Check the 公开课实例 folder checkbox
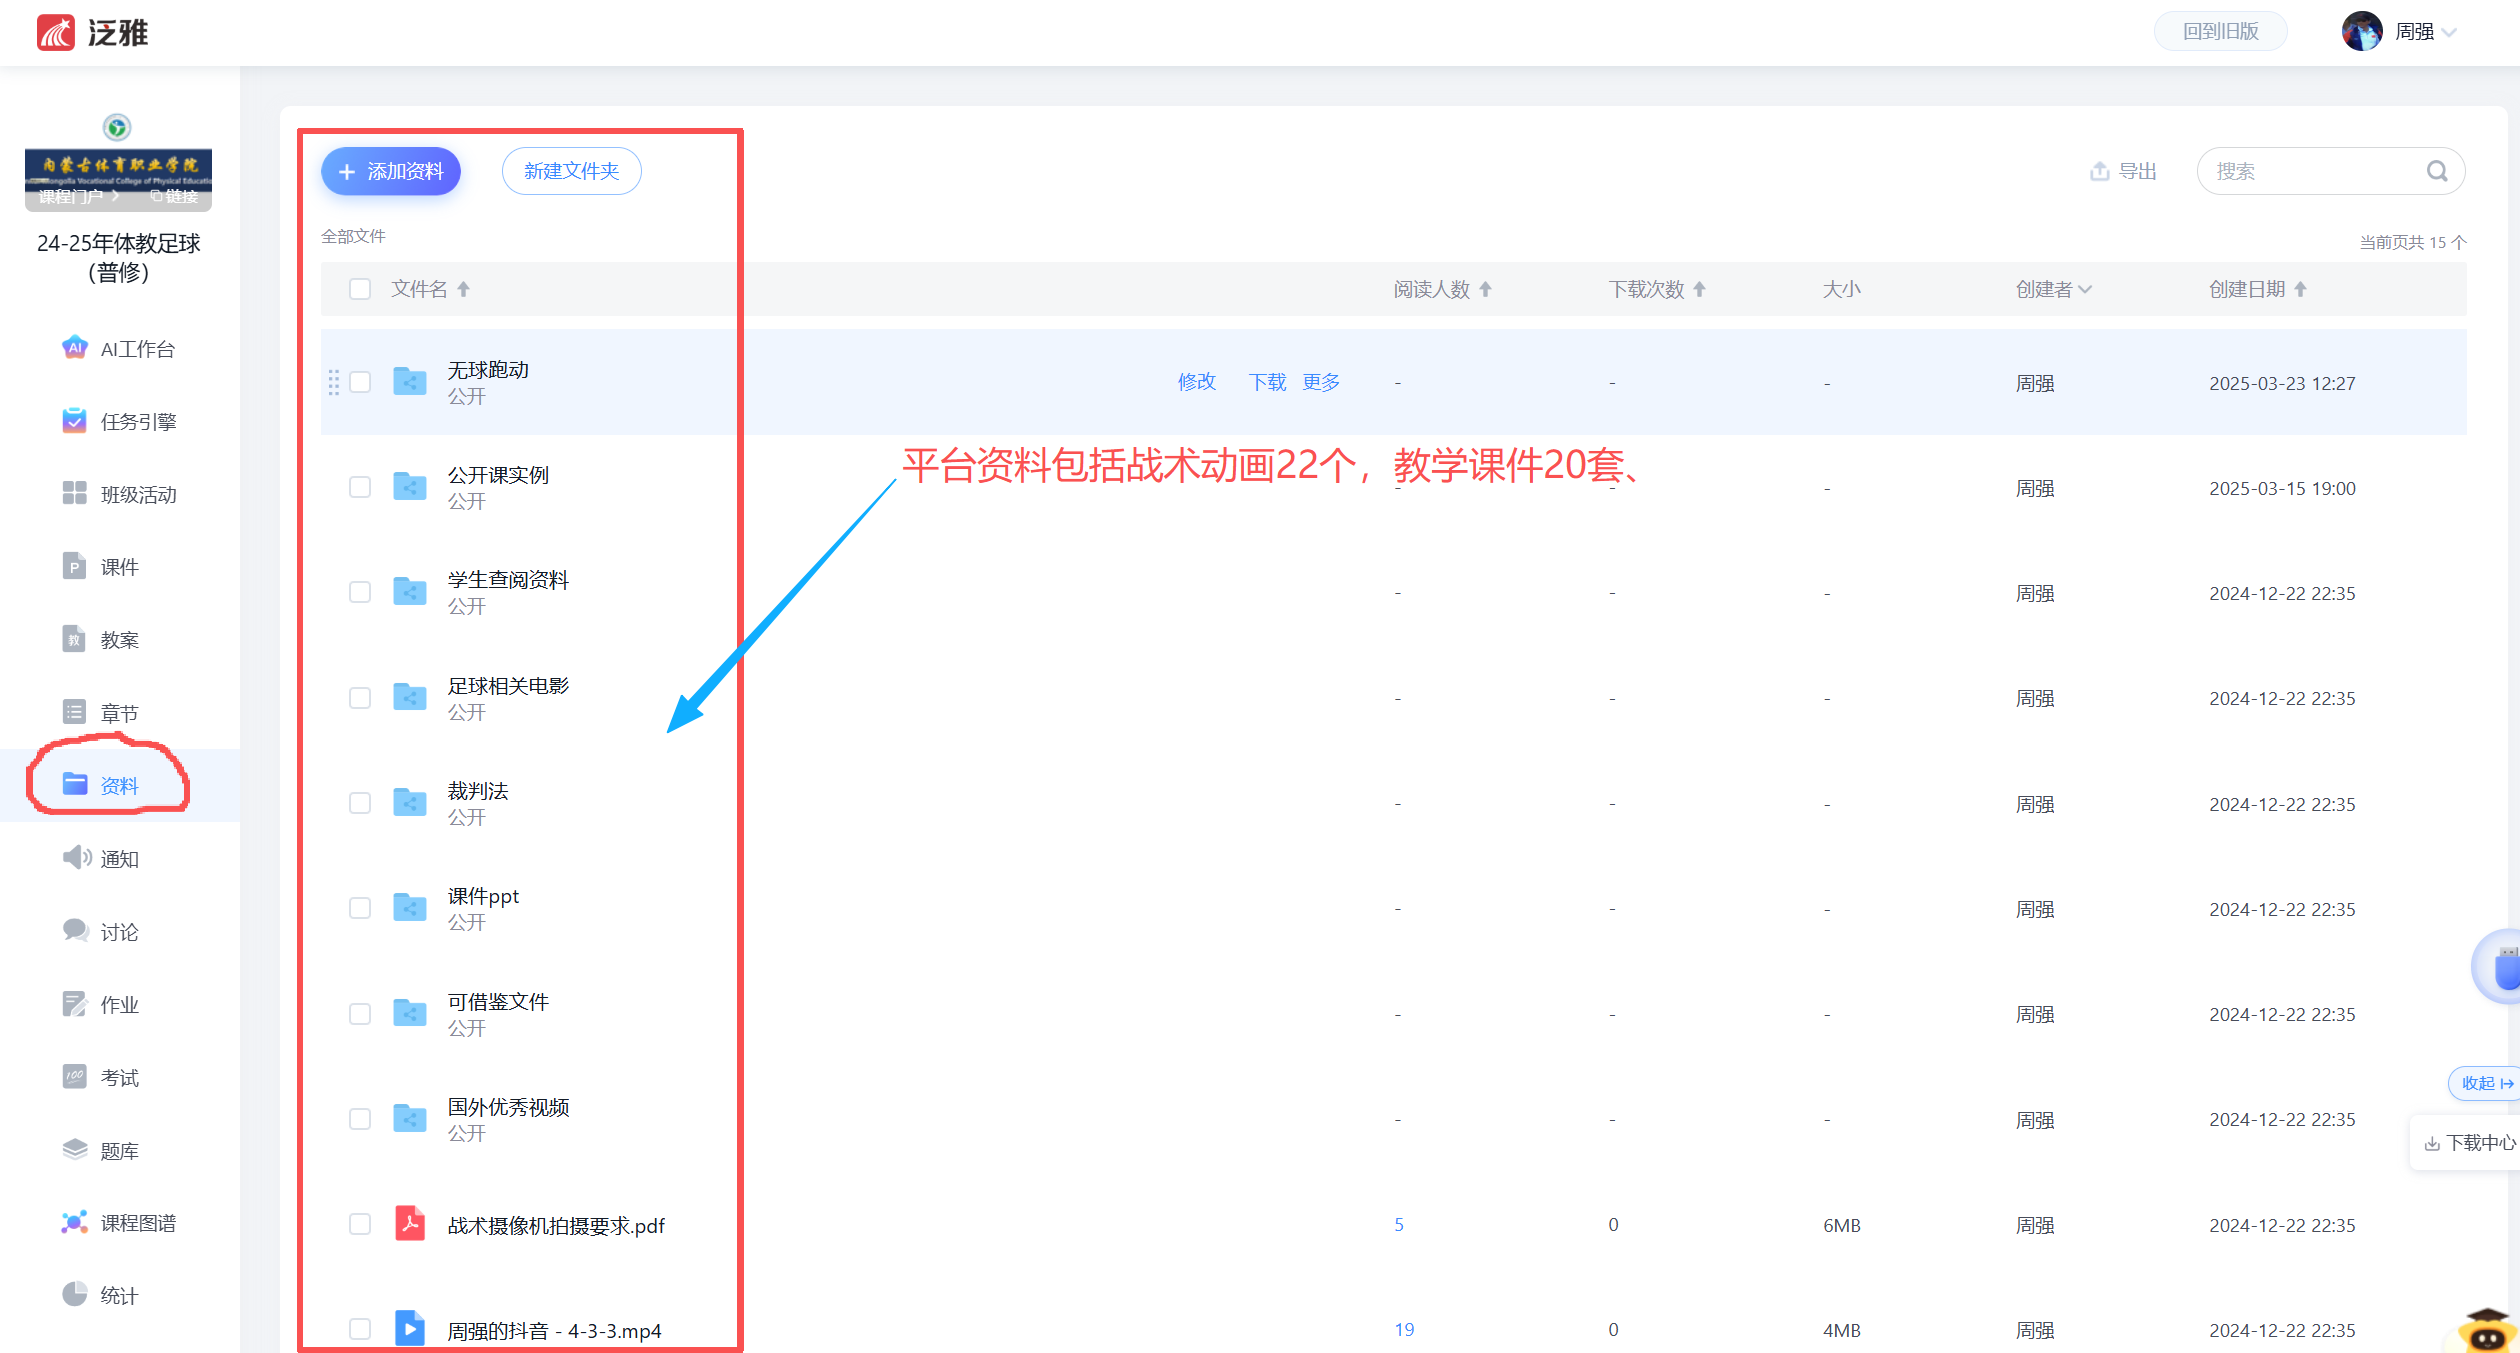The width and height of the screenshot is (2520, 1353). pyautogui.click(x=360, y=487)
